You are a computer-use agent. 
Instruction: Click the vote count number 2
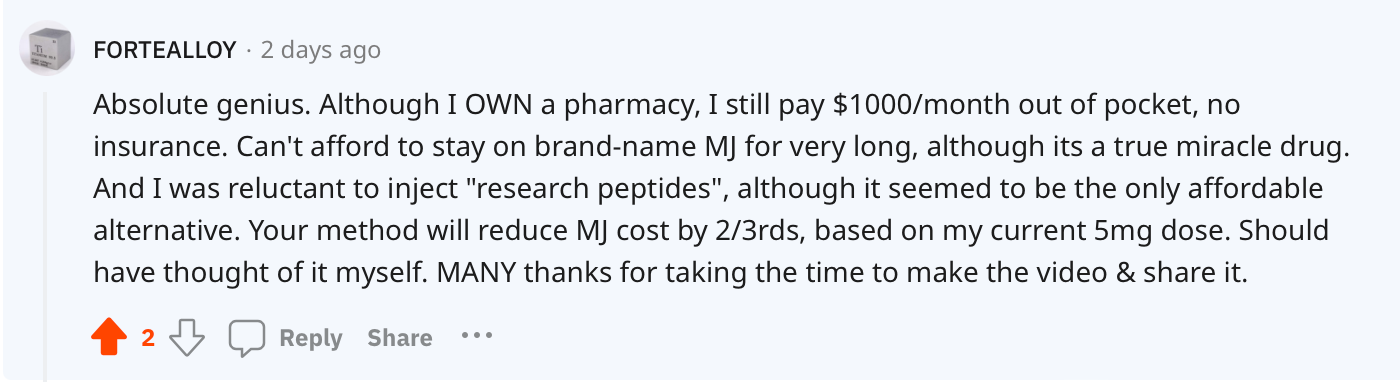[148, 338]
